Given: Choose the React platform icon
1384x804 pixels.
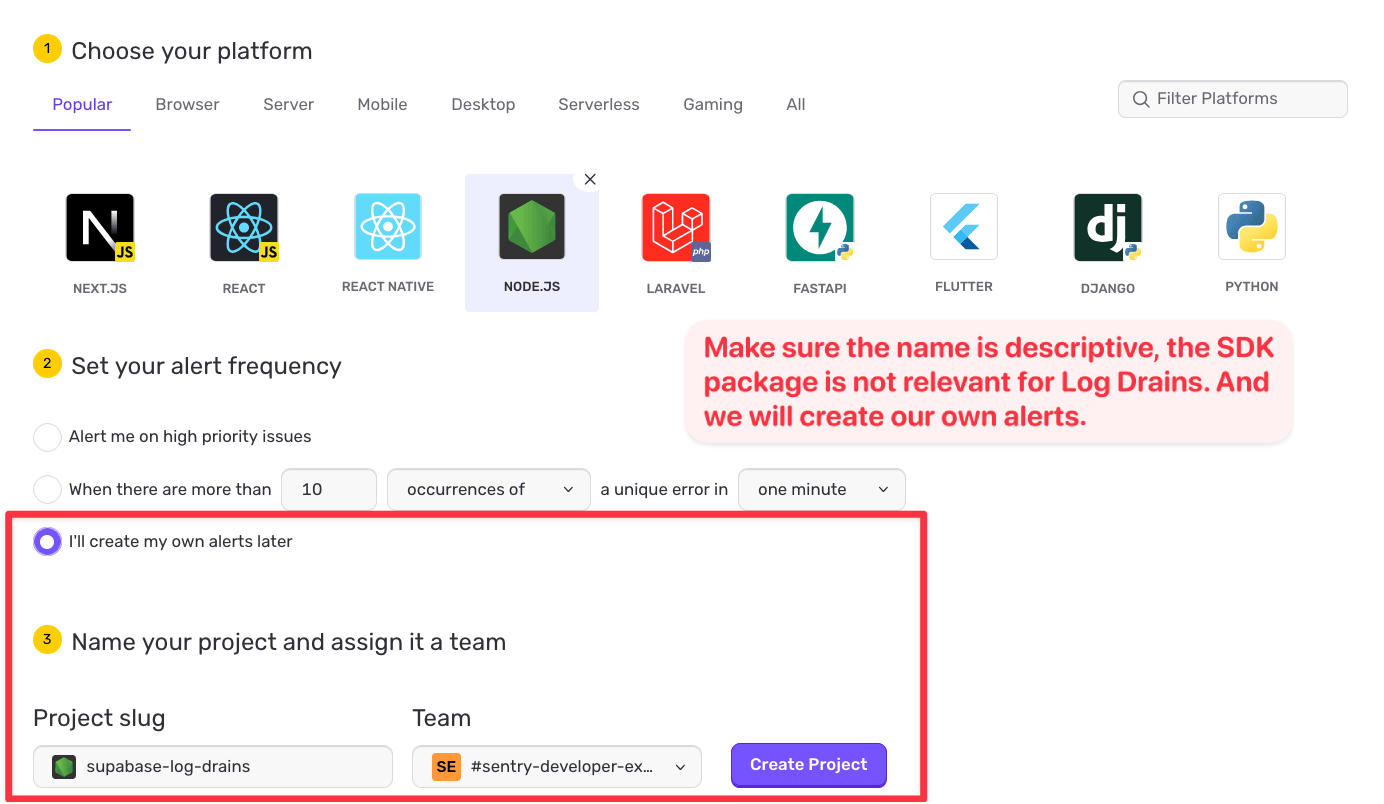Looking at the screenshot, I should pyautogui.click(x=244, y=227).
